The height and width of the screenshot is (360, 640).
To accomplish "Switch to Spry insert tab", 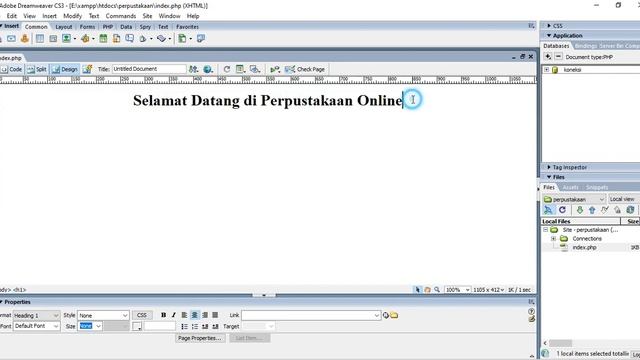I will (145, 27).
